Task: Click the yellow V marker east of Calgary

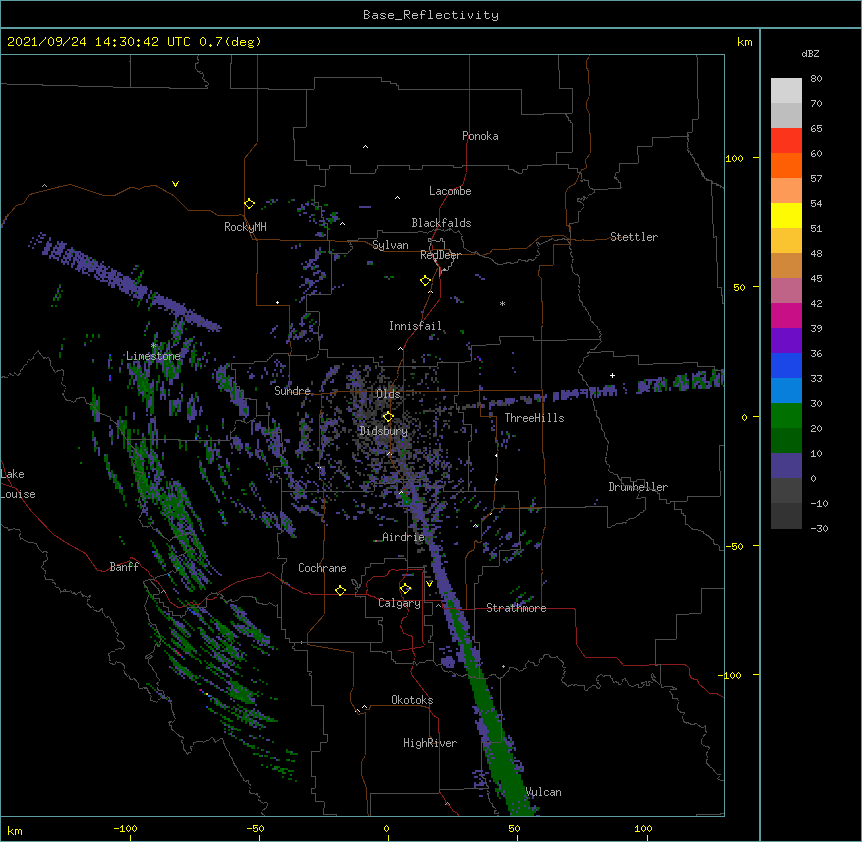Action: [429, 584]
